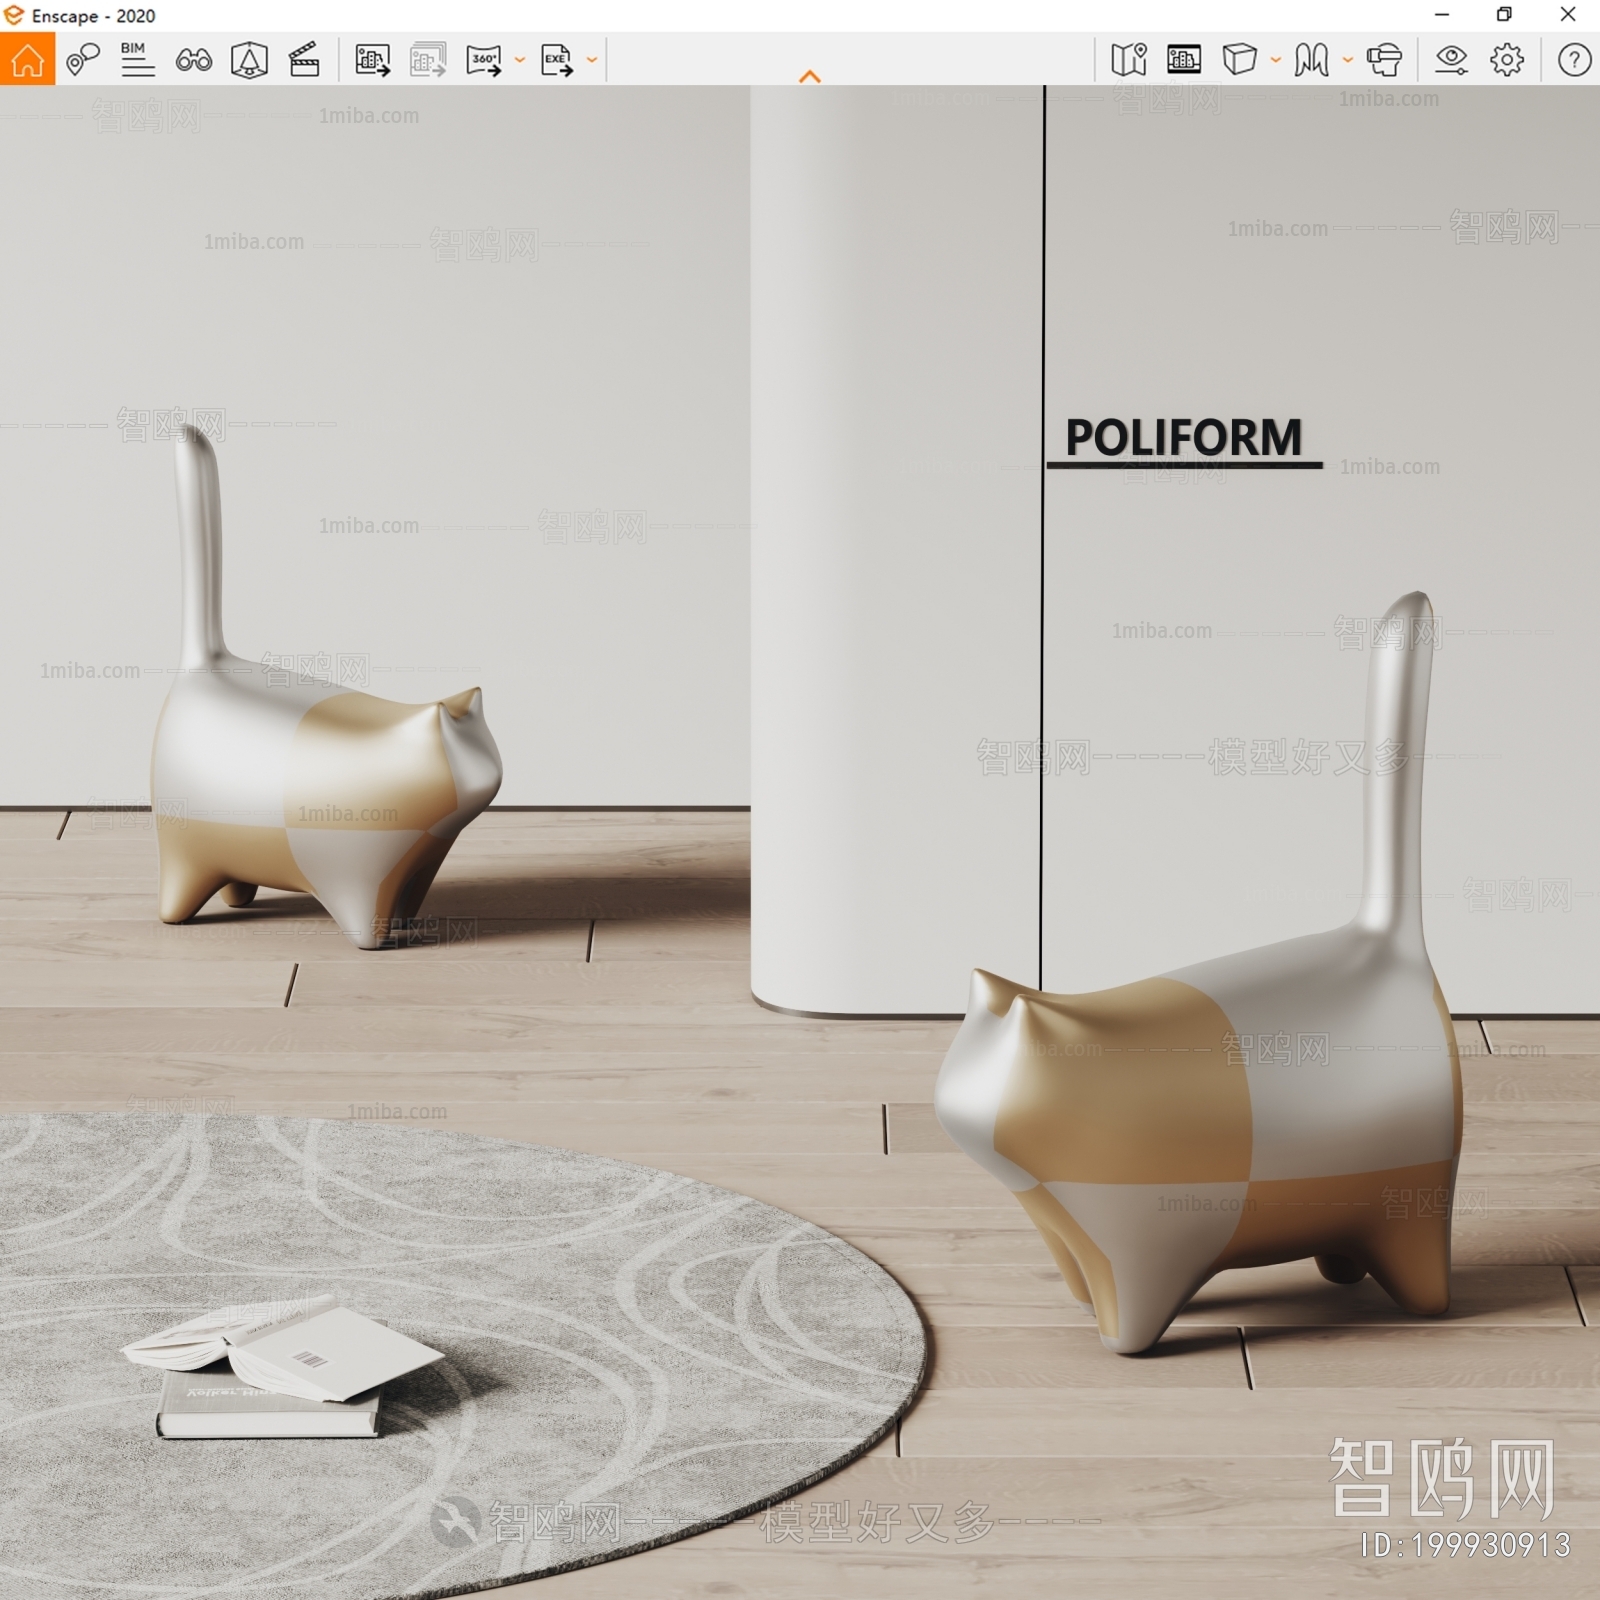Viewport: 1600px width, 1600px height.
Task: Click the EXE standalone export icon
Action: pos(557,60)
